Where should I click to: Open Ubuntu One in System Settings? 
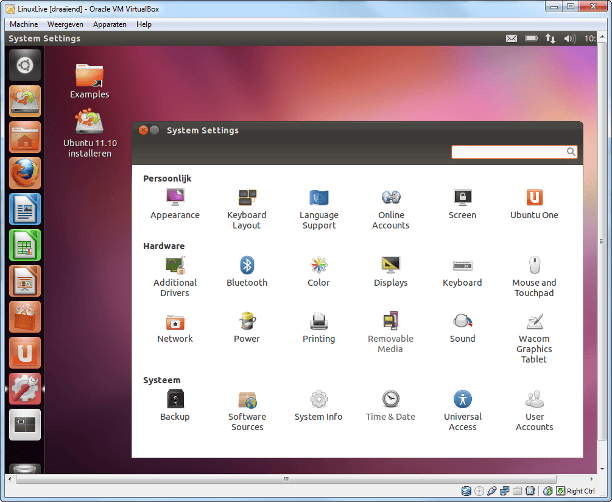pos(534,204)
